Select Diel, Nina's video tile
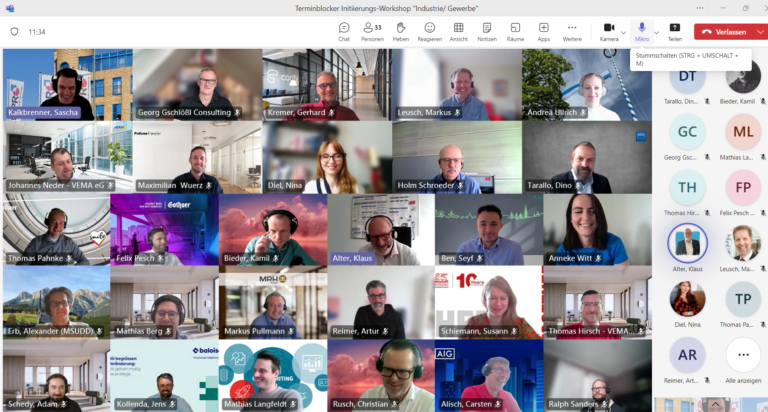The width and height of the screenshot is (768, 412). tap(327, 157)
